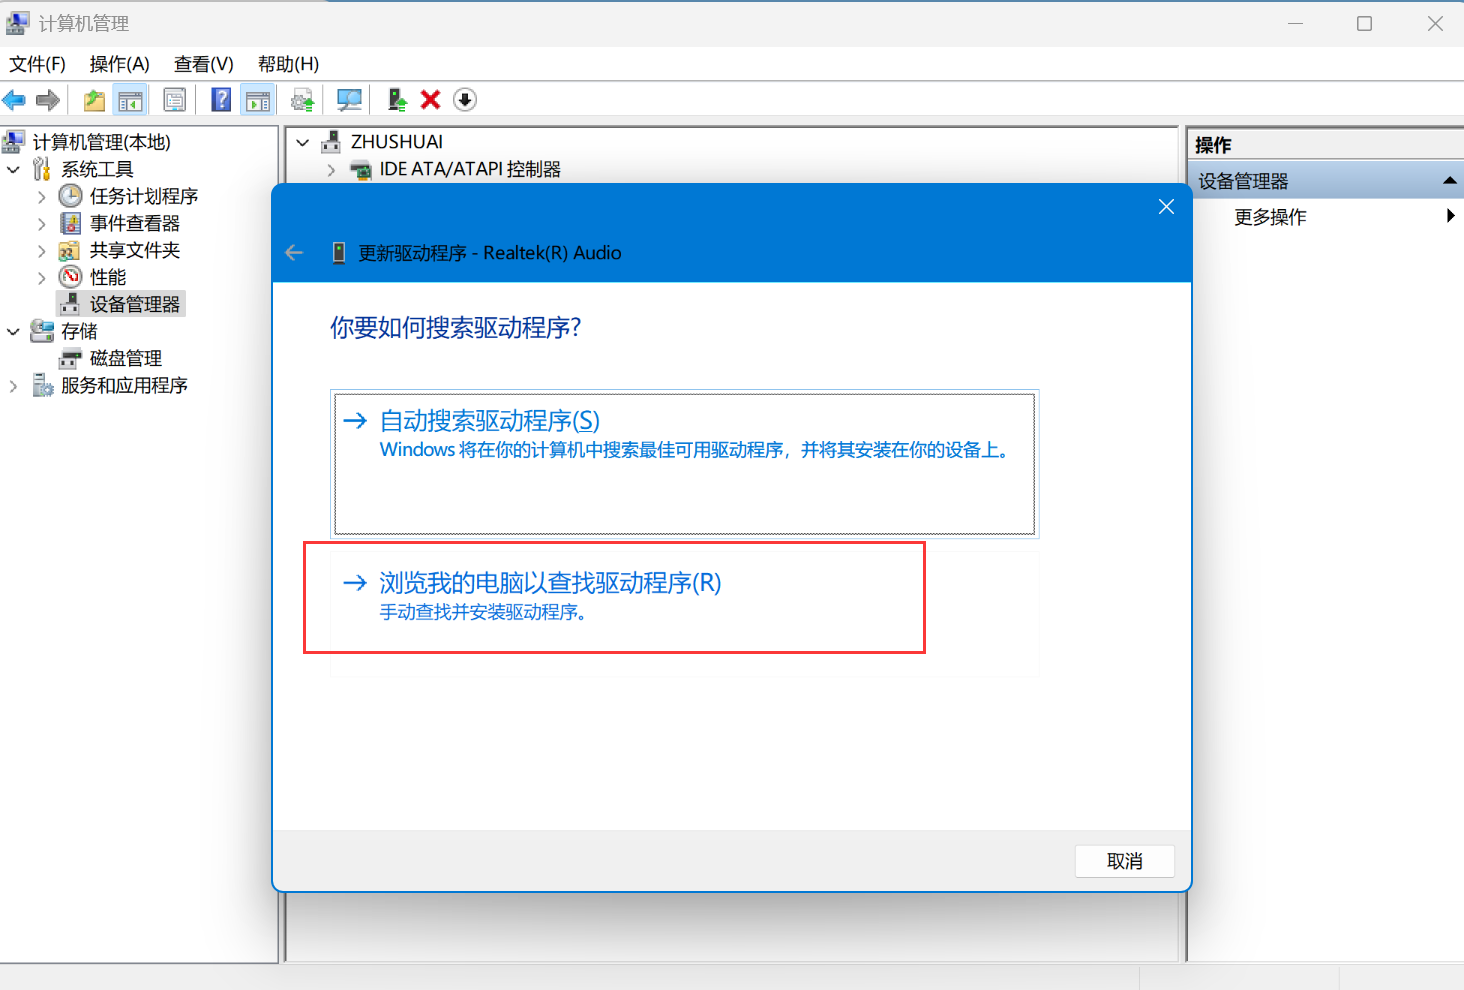Click the 存储 tree icon
The image size is (1464, 990).
42,331
